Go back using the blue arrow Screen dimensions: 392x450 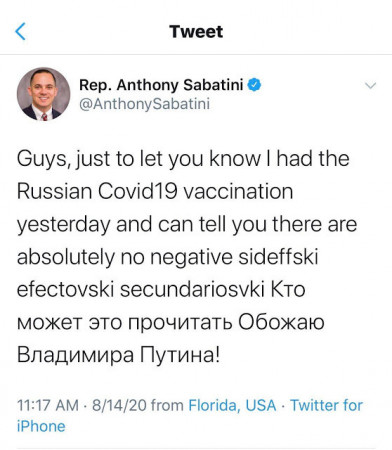20,31
